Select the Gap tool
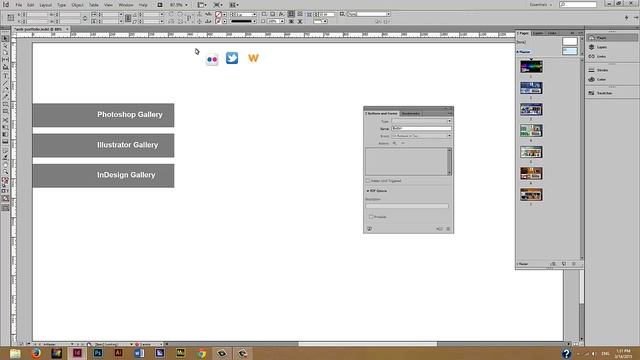This screenshot has height=360, width=640. [x=5, y=60]
